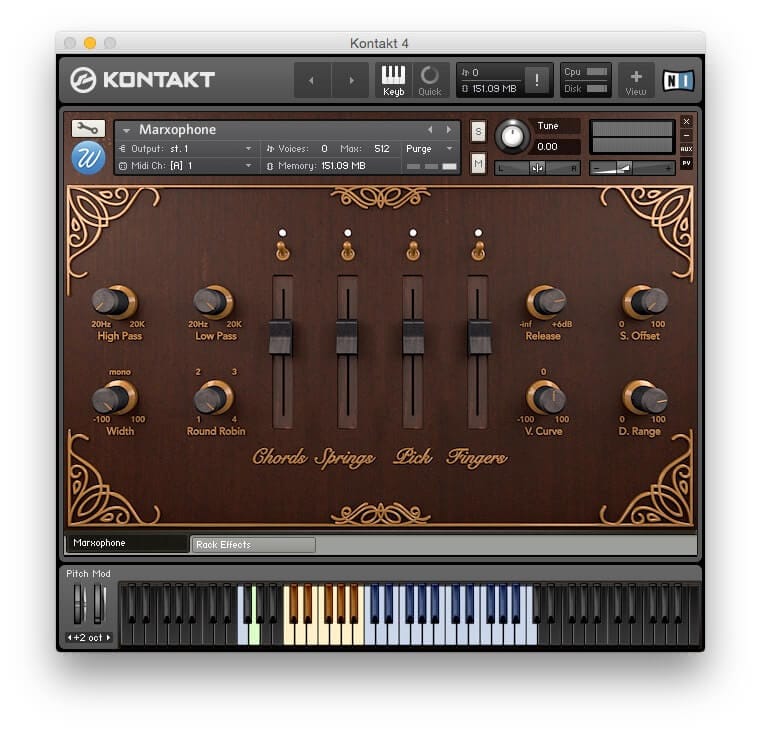Flip the Chords toggle switch
This screenshot has width=761, height=732.
[x=282, y=250]
